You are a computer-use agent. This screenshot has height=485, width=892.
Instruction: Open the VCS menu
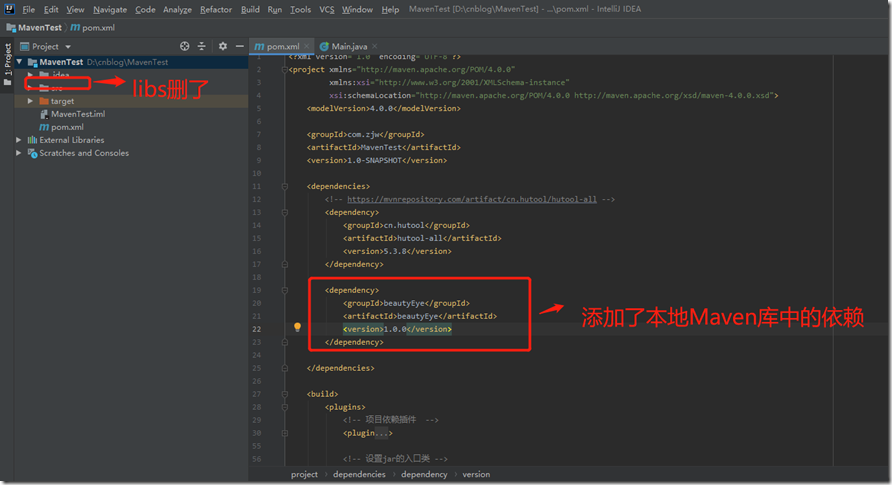327,9
